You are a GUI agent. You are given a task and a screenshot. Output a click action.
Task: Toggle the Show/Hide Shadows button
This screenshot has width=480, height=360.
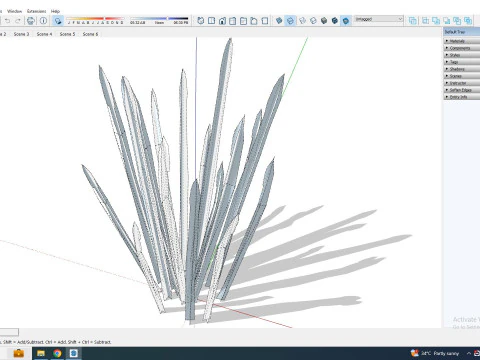coord(58,21)
